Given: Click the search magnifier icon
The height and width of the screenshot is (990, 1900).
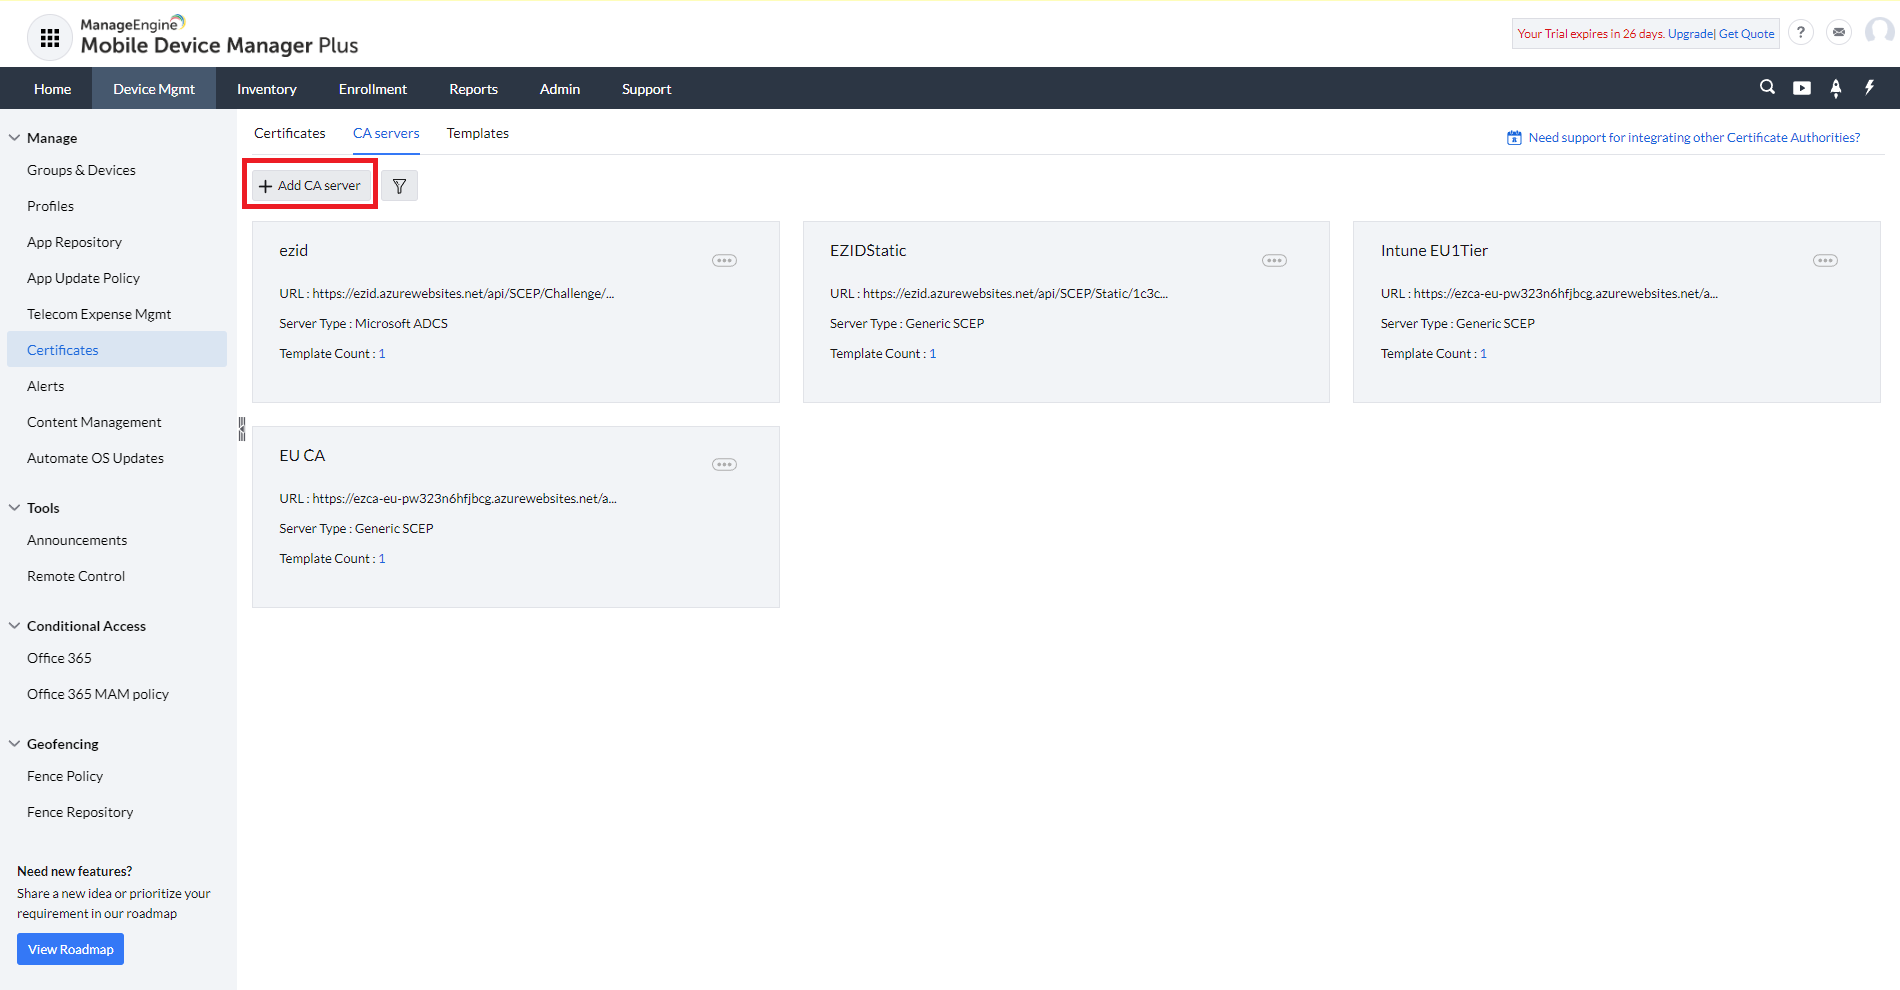Looking at the screenshot, I should 1768,88.
